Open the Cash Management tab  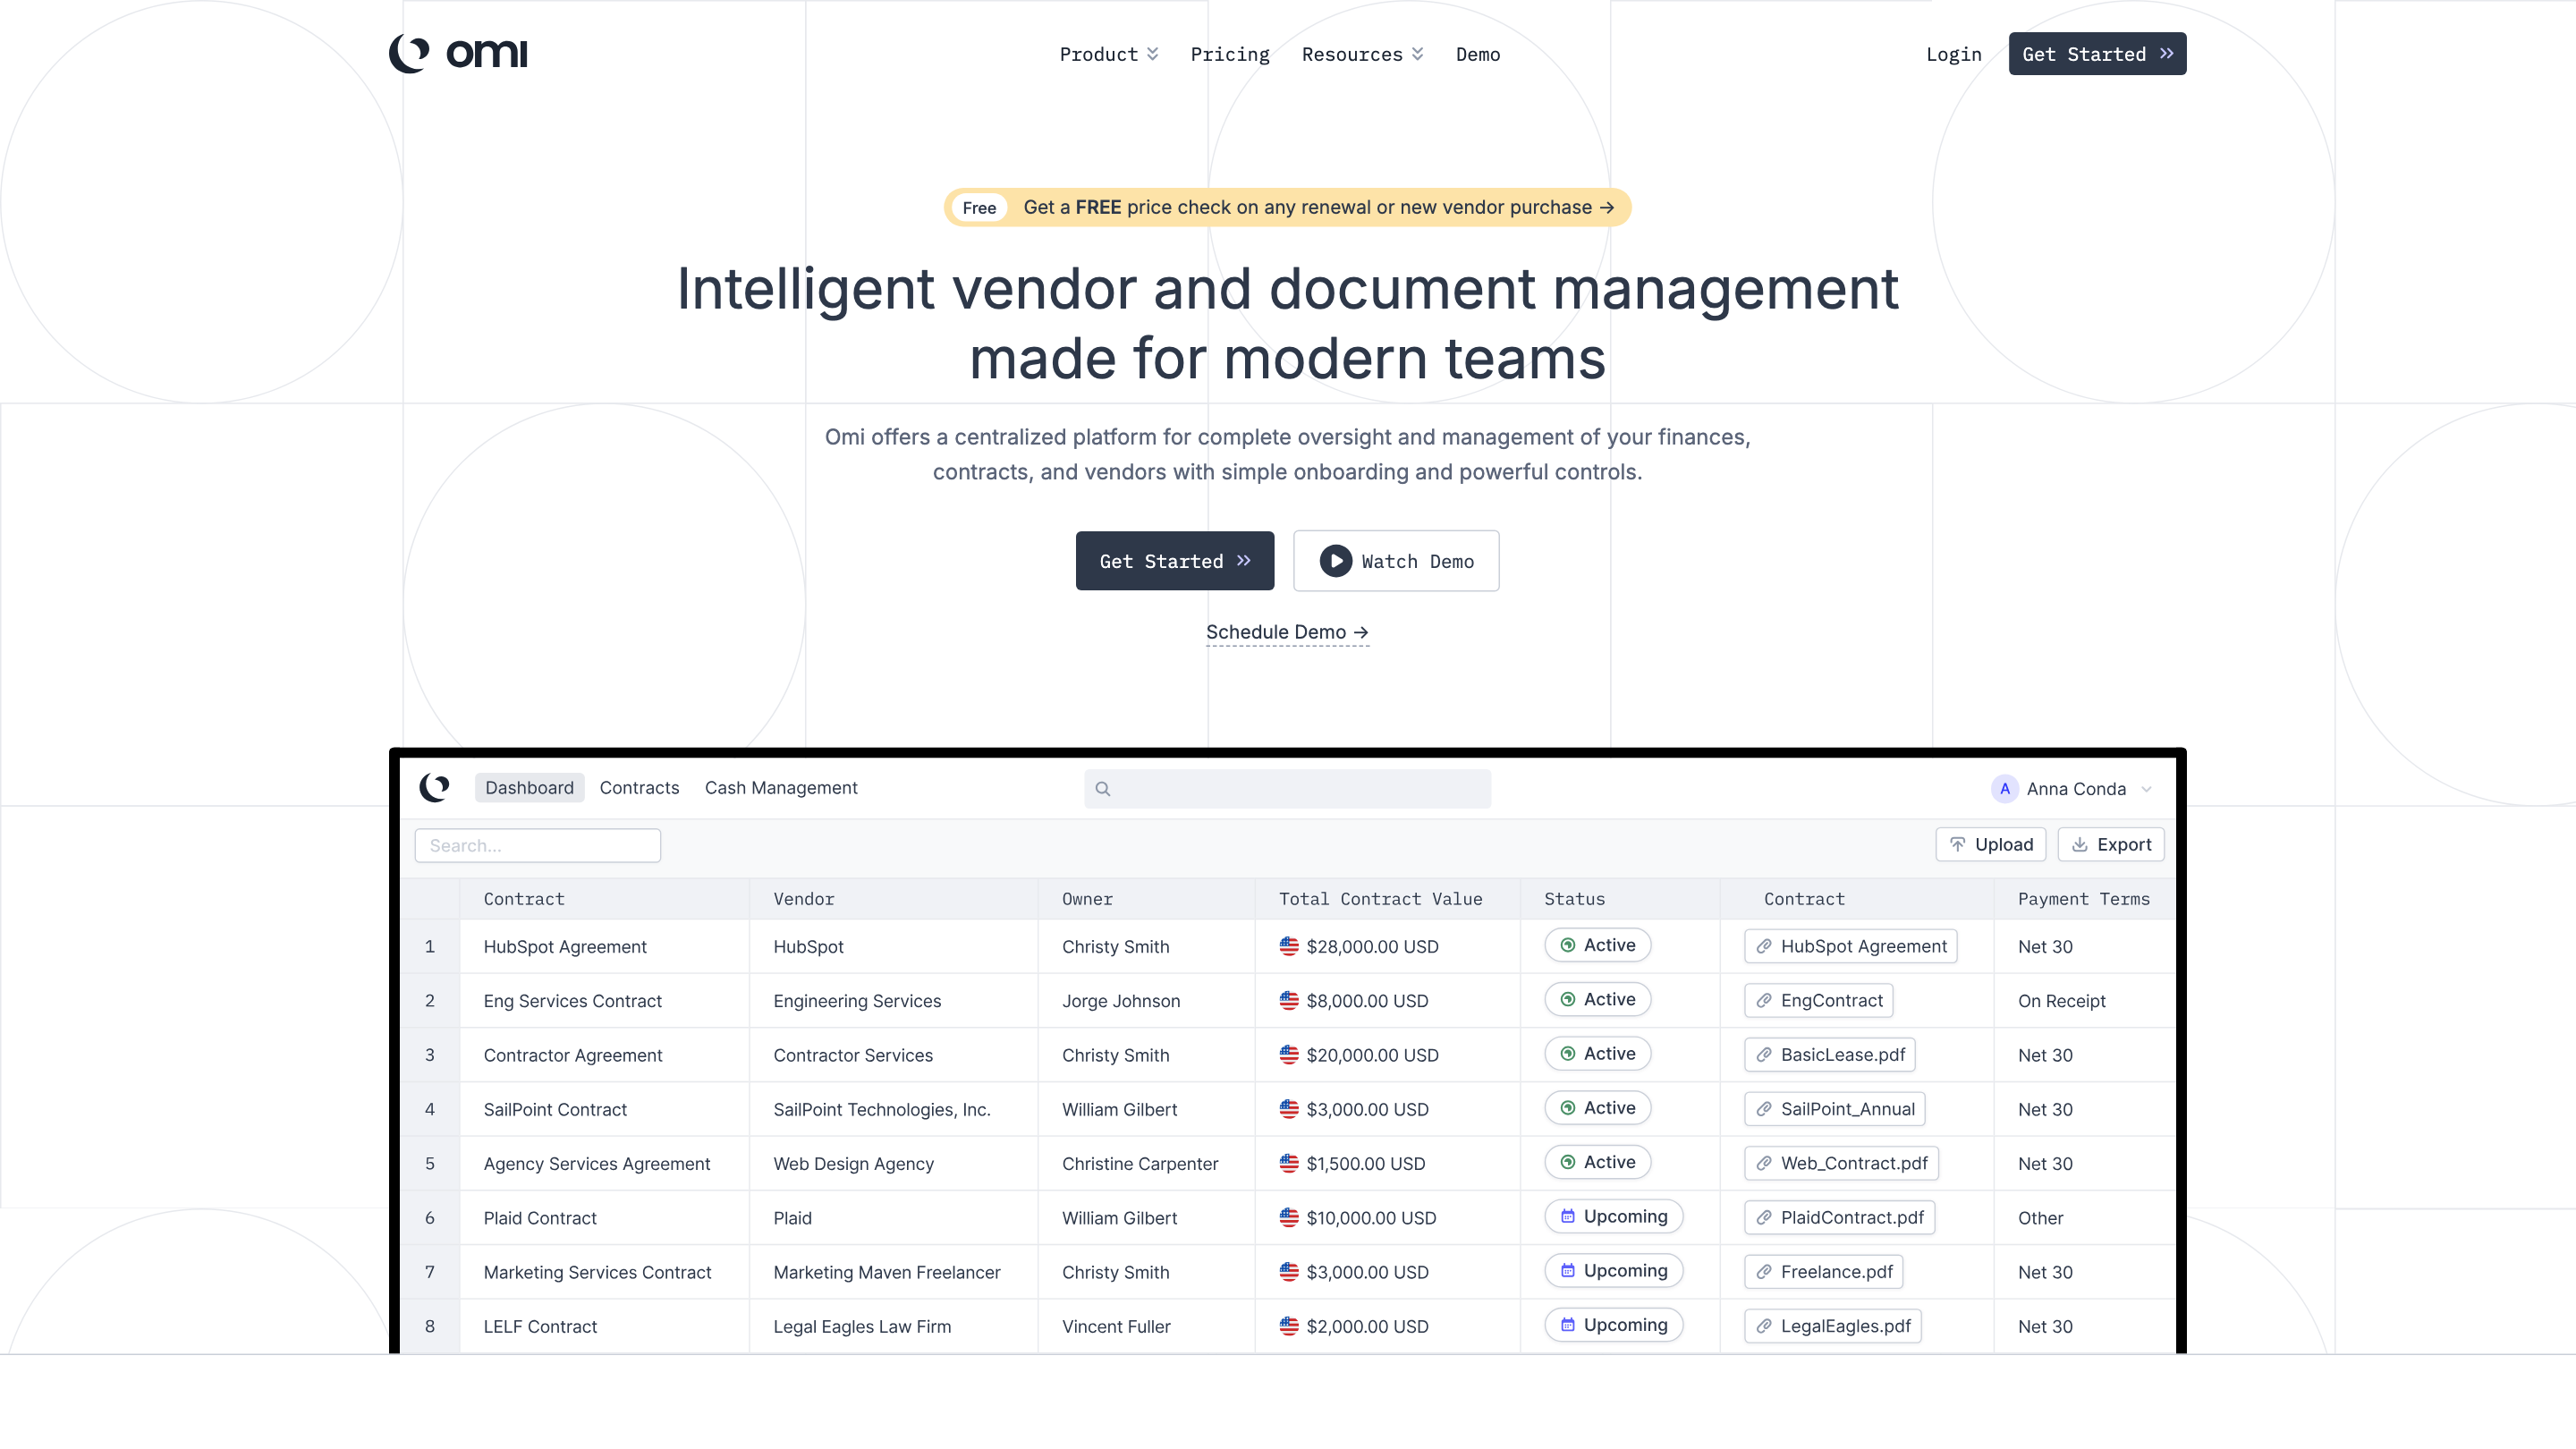tap(781, 788)
